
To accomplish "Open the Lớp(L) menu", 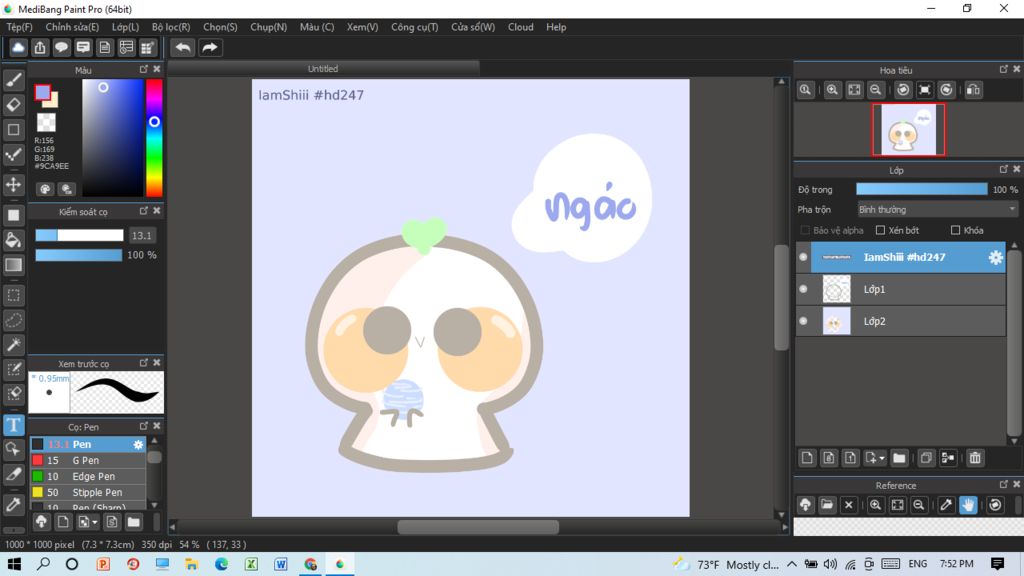I will (125, 27).
